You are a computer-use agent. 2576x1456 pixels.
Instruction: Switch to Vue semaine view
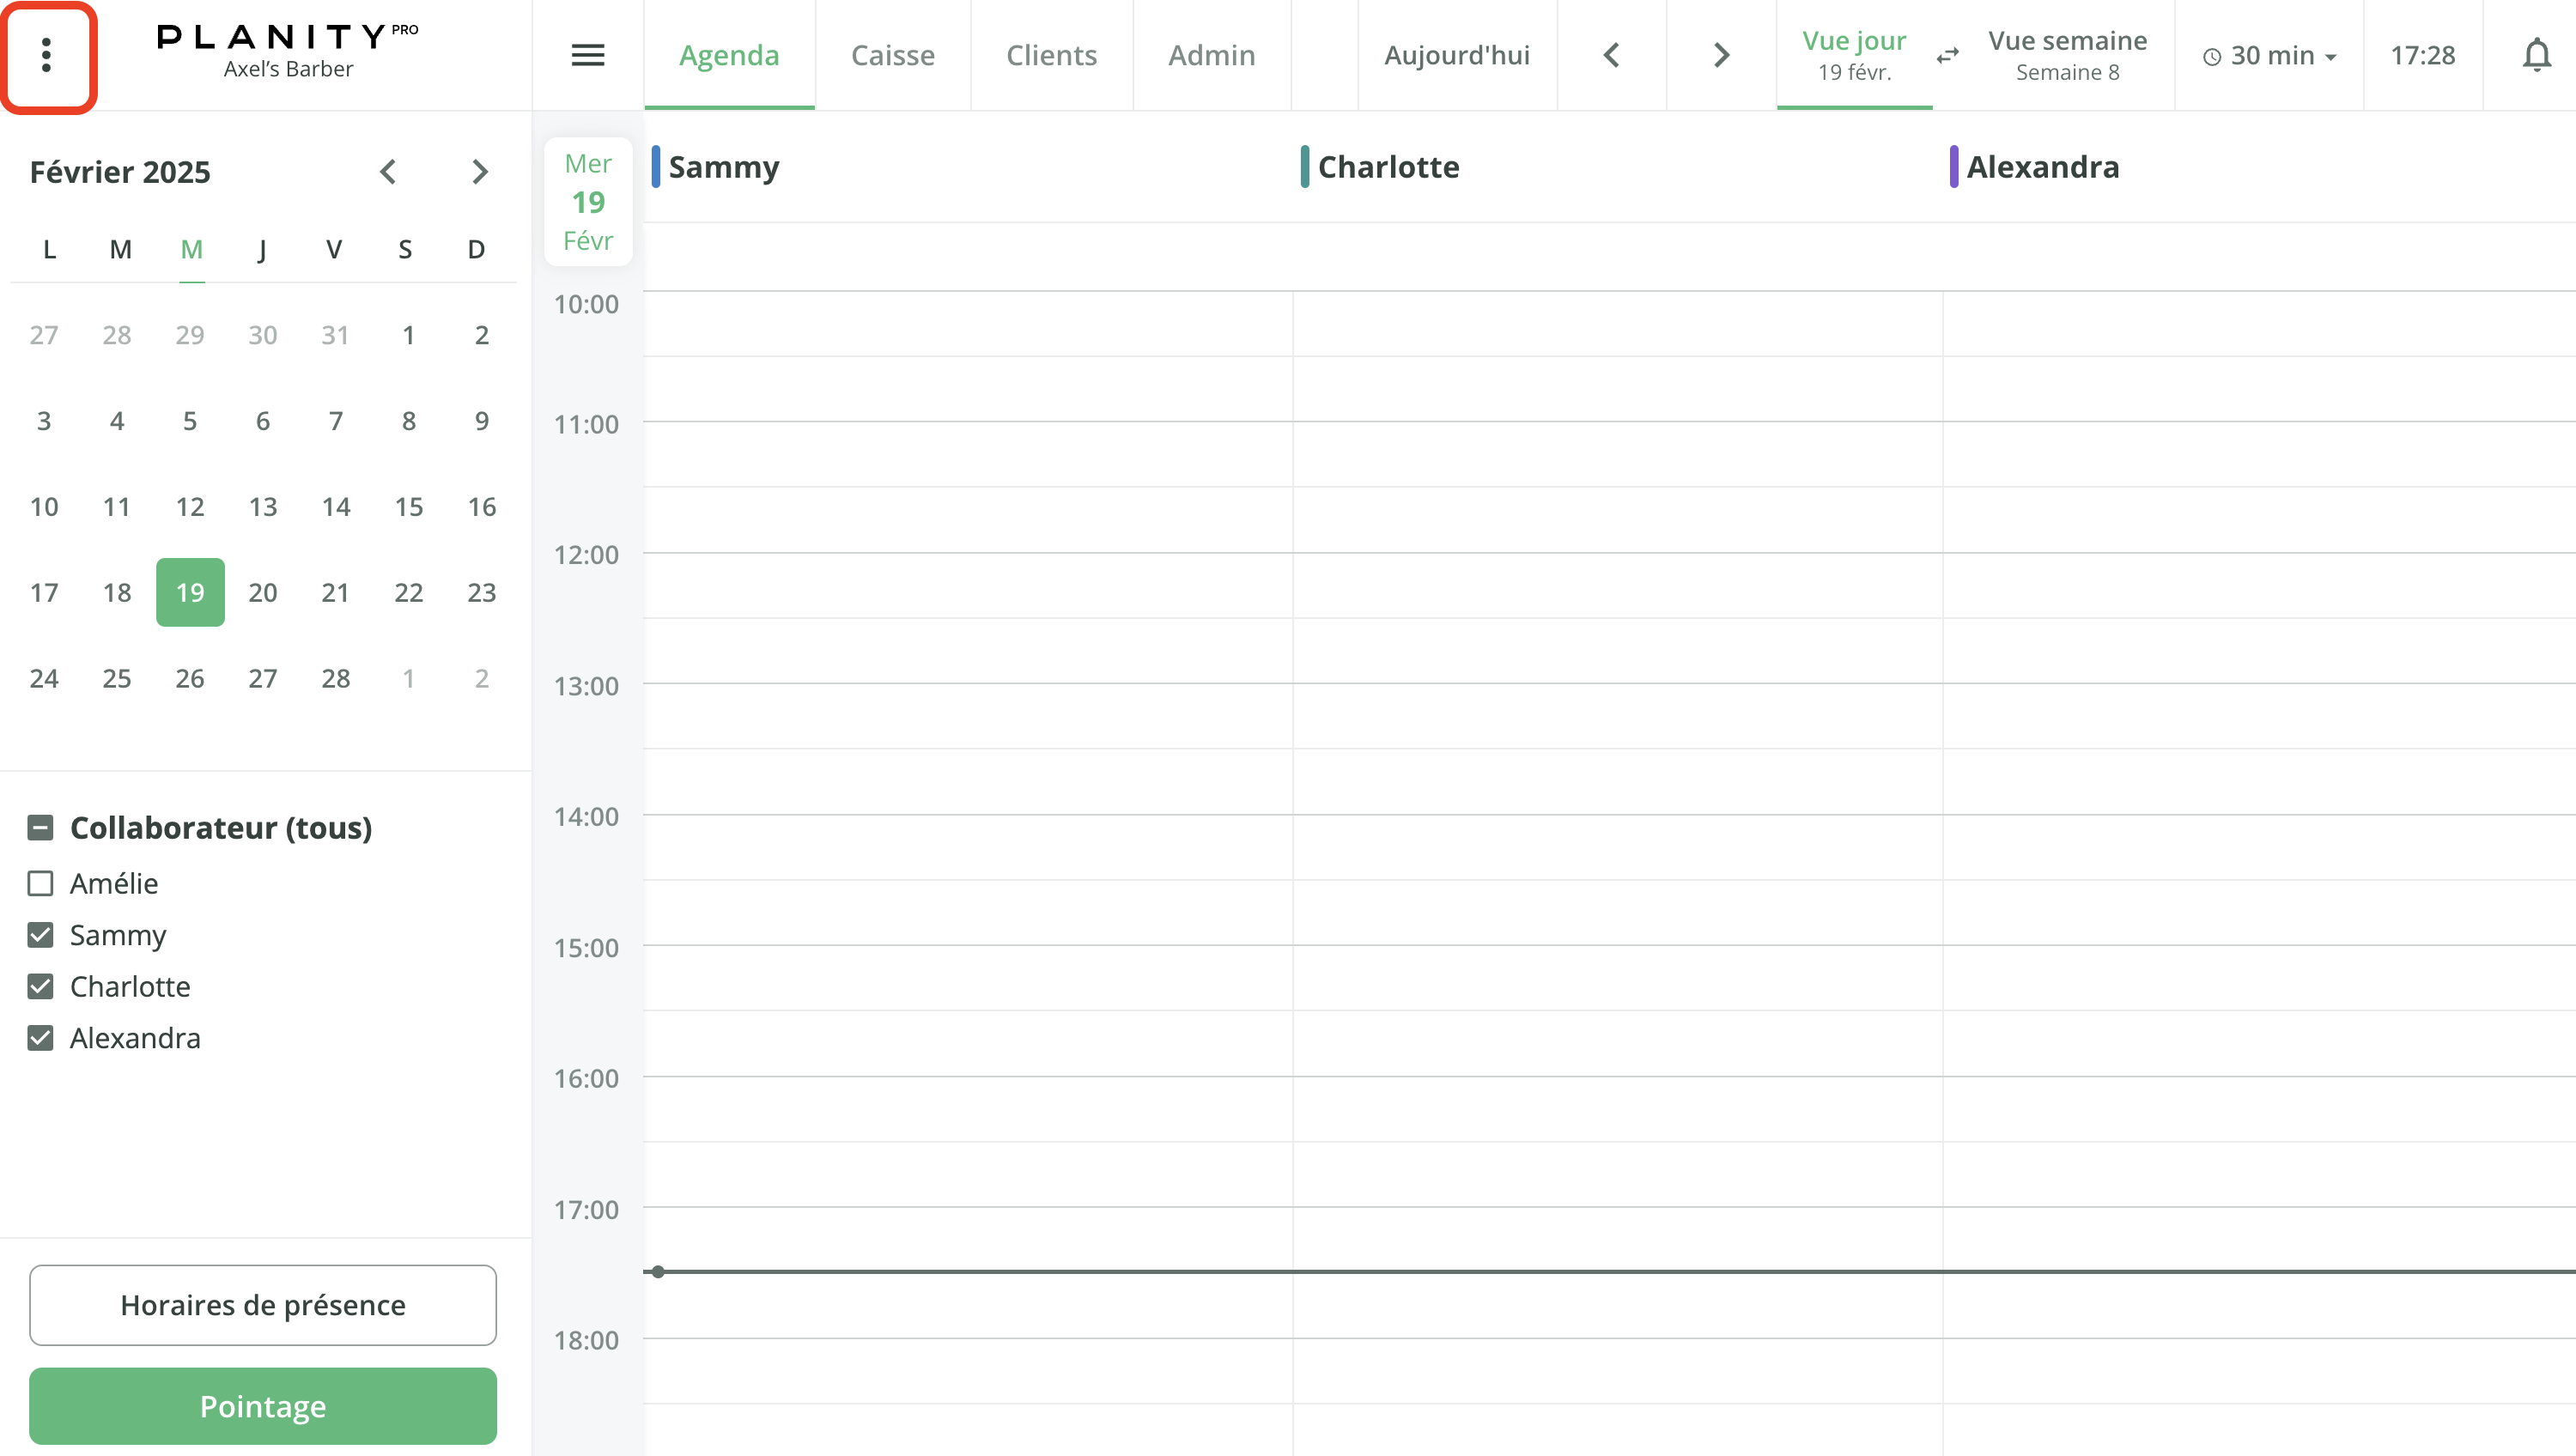tap(2066, 56)
